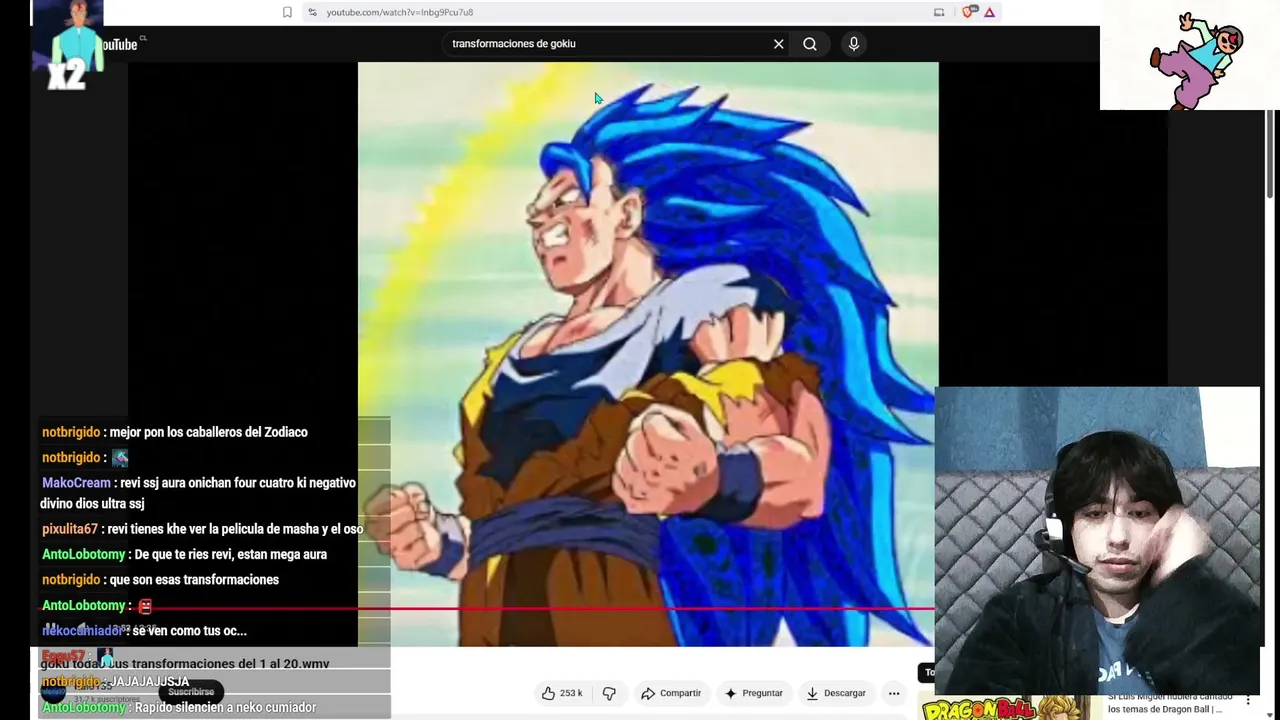The height and width of the screenshot is (720, 1280).
Task: Open site information icon in address bar
Action: [312, 12]
